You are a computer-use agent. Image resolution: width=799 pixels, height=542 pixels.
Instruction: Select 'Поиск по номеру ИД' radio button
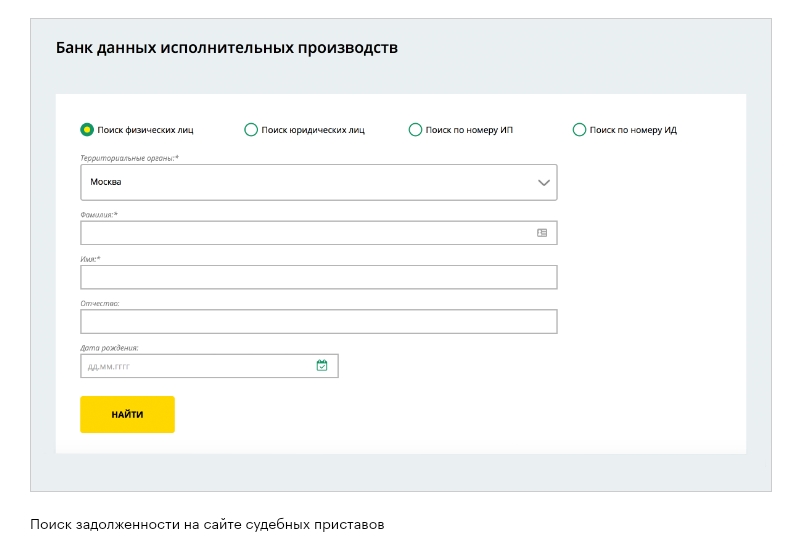click(x=579, y=129)
